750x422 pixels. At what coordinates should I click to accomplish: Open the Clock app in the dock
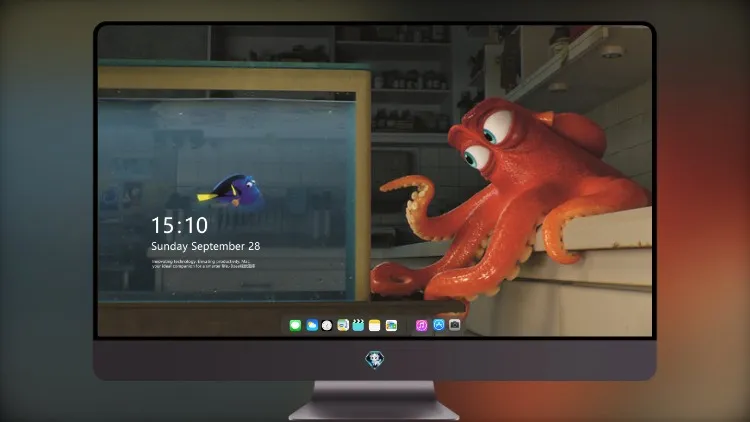click(327, 325)
